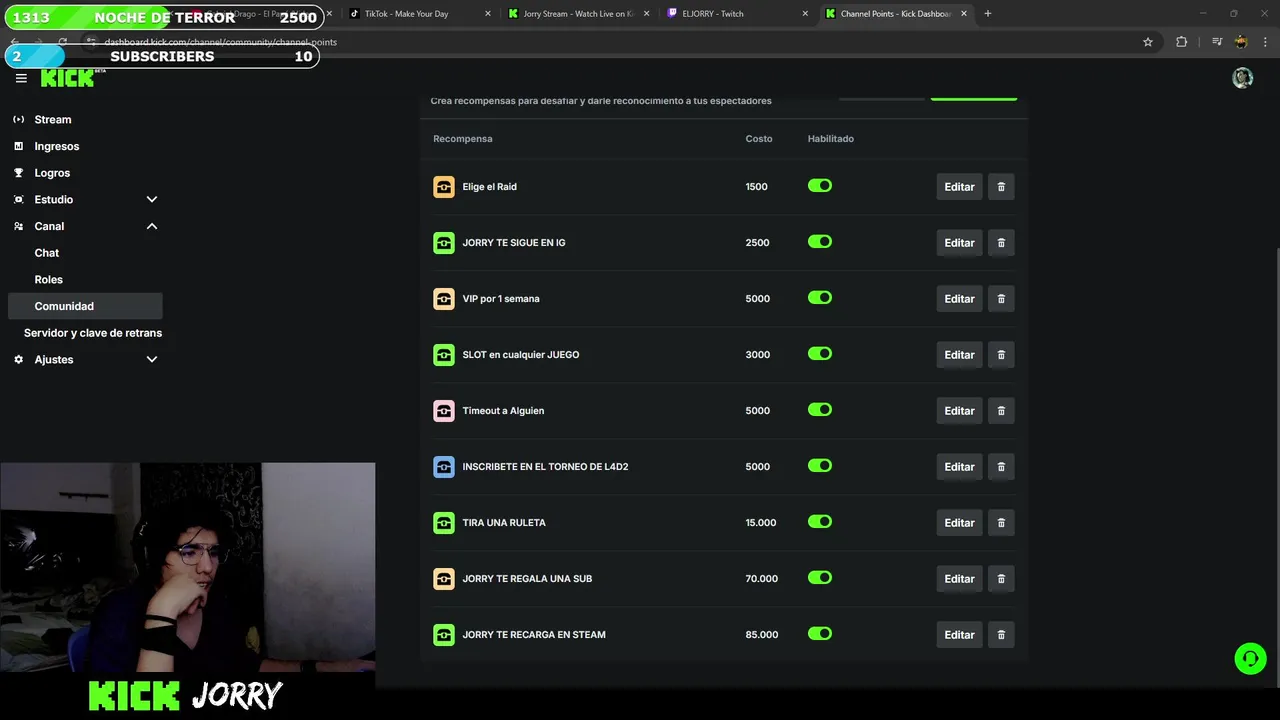Delete the INSCRIBETE EN EL TORNEO DE L4D2 reward
The image size is (1280, 720).
pos(1001,467)
